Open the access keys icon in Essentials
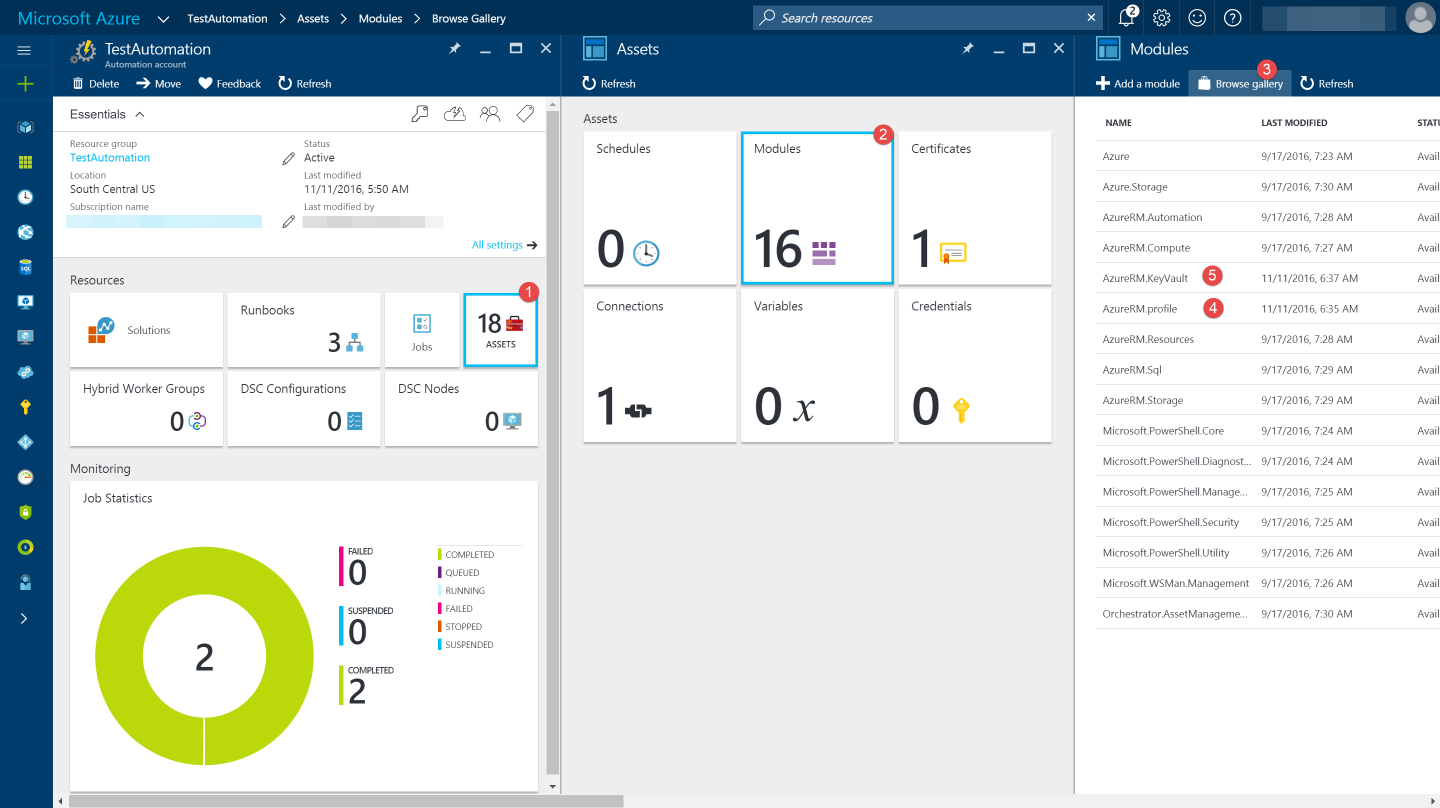Image resolution: width=1440 pixels, height=808 pixels. click(420, 114)
